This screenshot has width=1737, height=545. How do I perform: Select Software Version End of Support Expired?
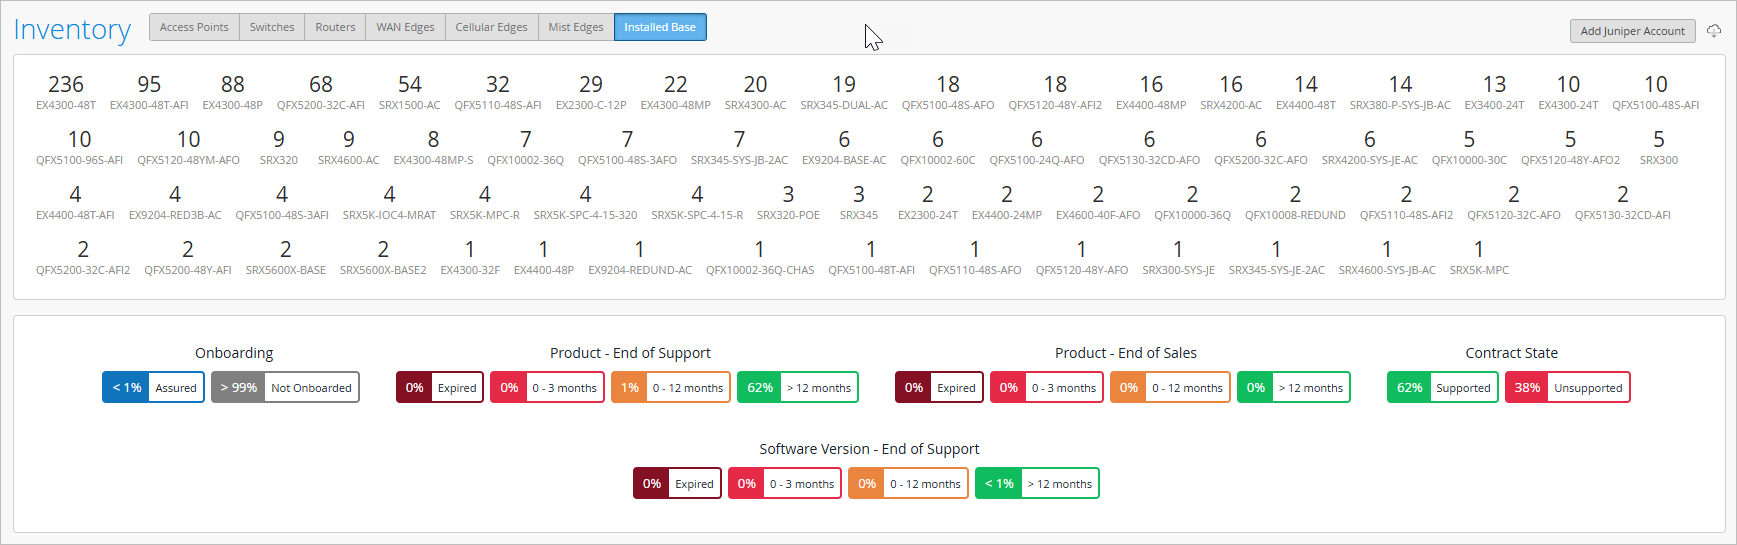pyautogui.click(x=677, y=483)
